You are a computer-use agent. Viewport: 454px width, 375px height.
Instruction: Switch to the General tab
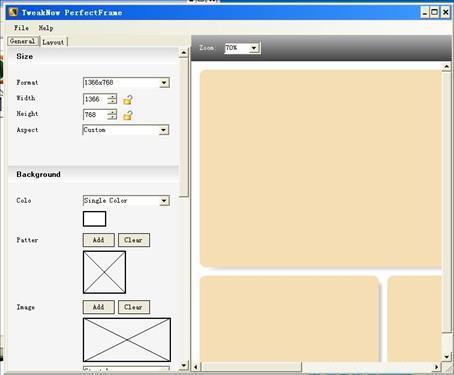[23, 41]
